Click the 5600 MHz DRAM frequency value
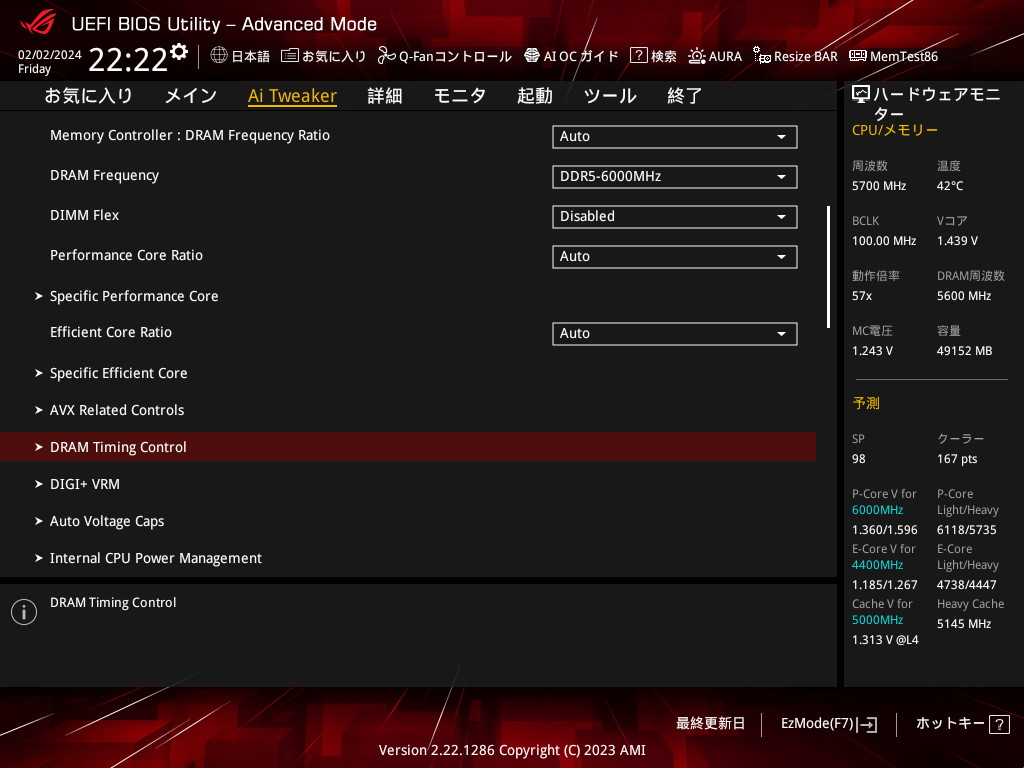 [964, 296]
